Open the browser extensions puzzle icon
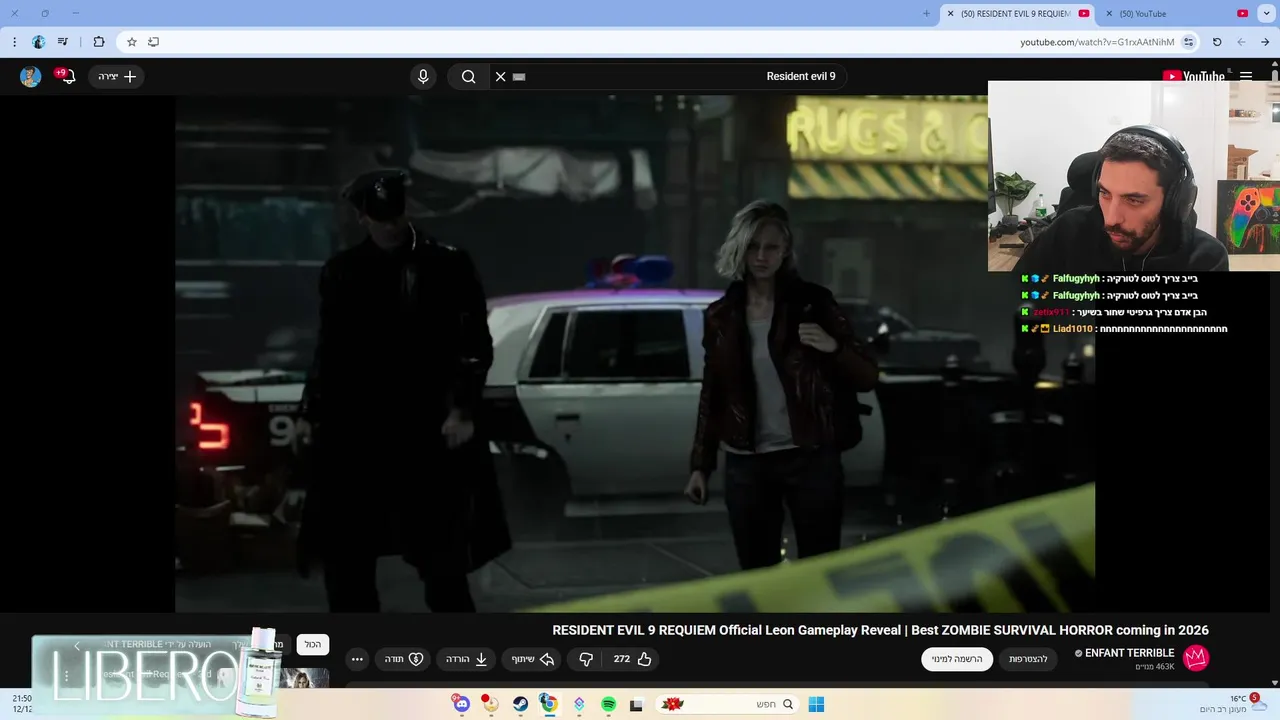The height and width of the screenshot is (720, 1280). coord(98,42)
